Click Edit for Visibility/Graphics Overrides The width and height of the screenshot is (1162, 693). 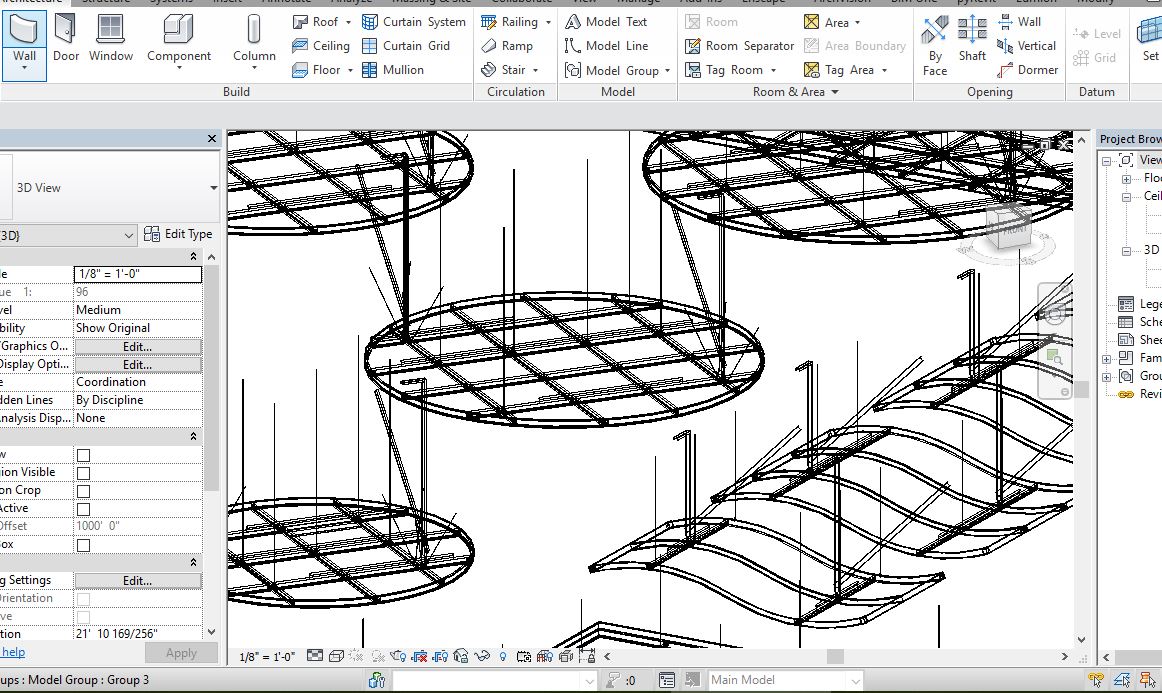pos(137,346)
